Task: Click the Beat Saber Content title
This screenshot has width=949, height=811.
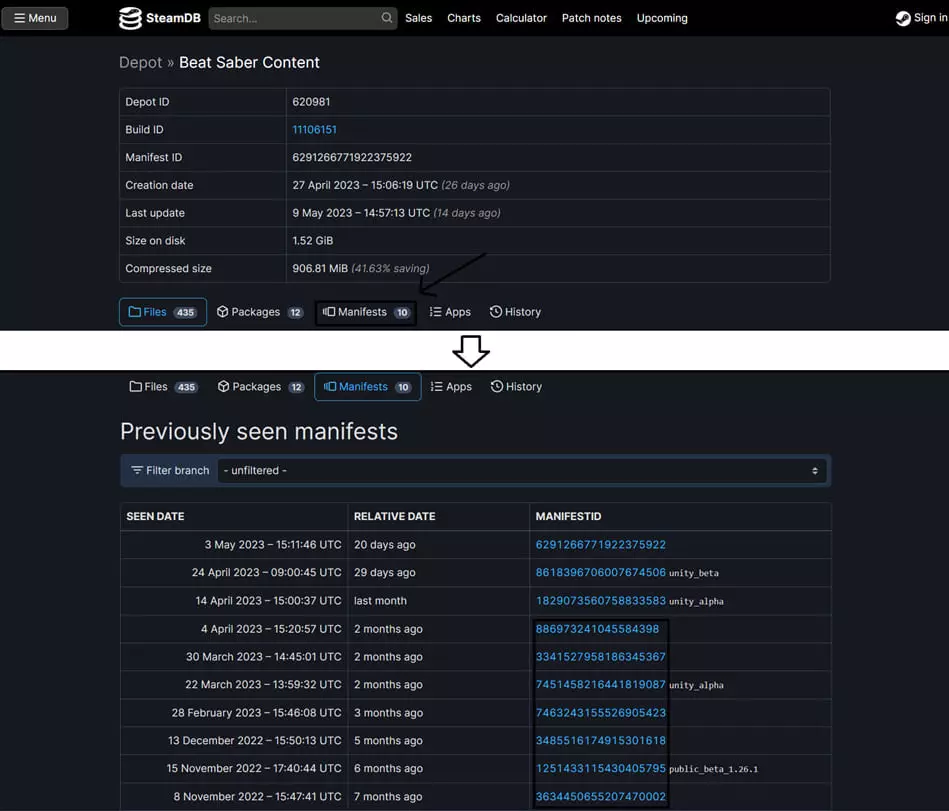Action: point(249,62)
